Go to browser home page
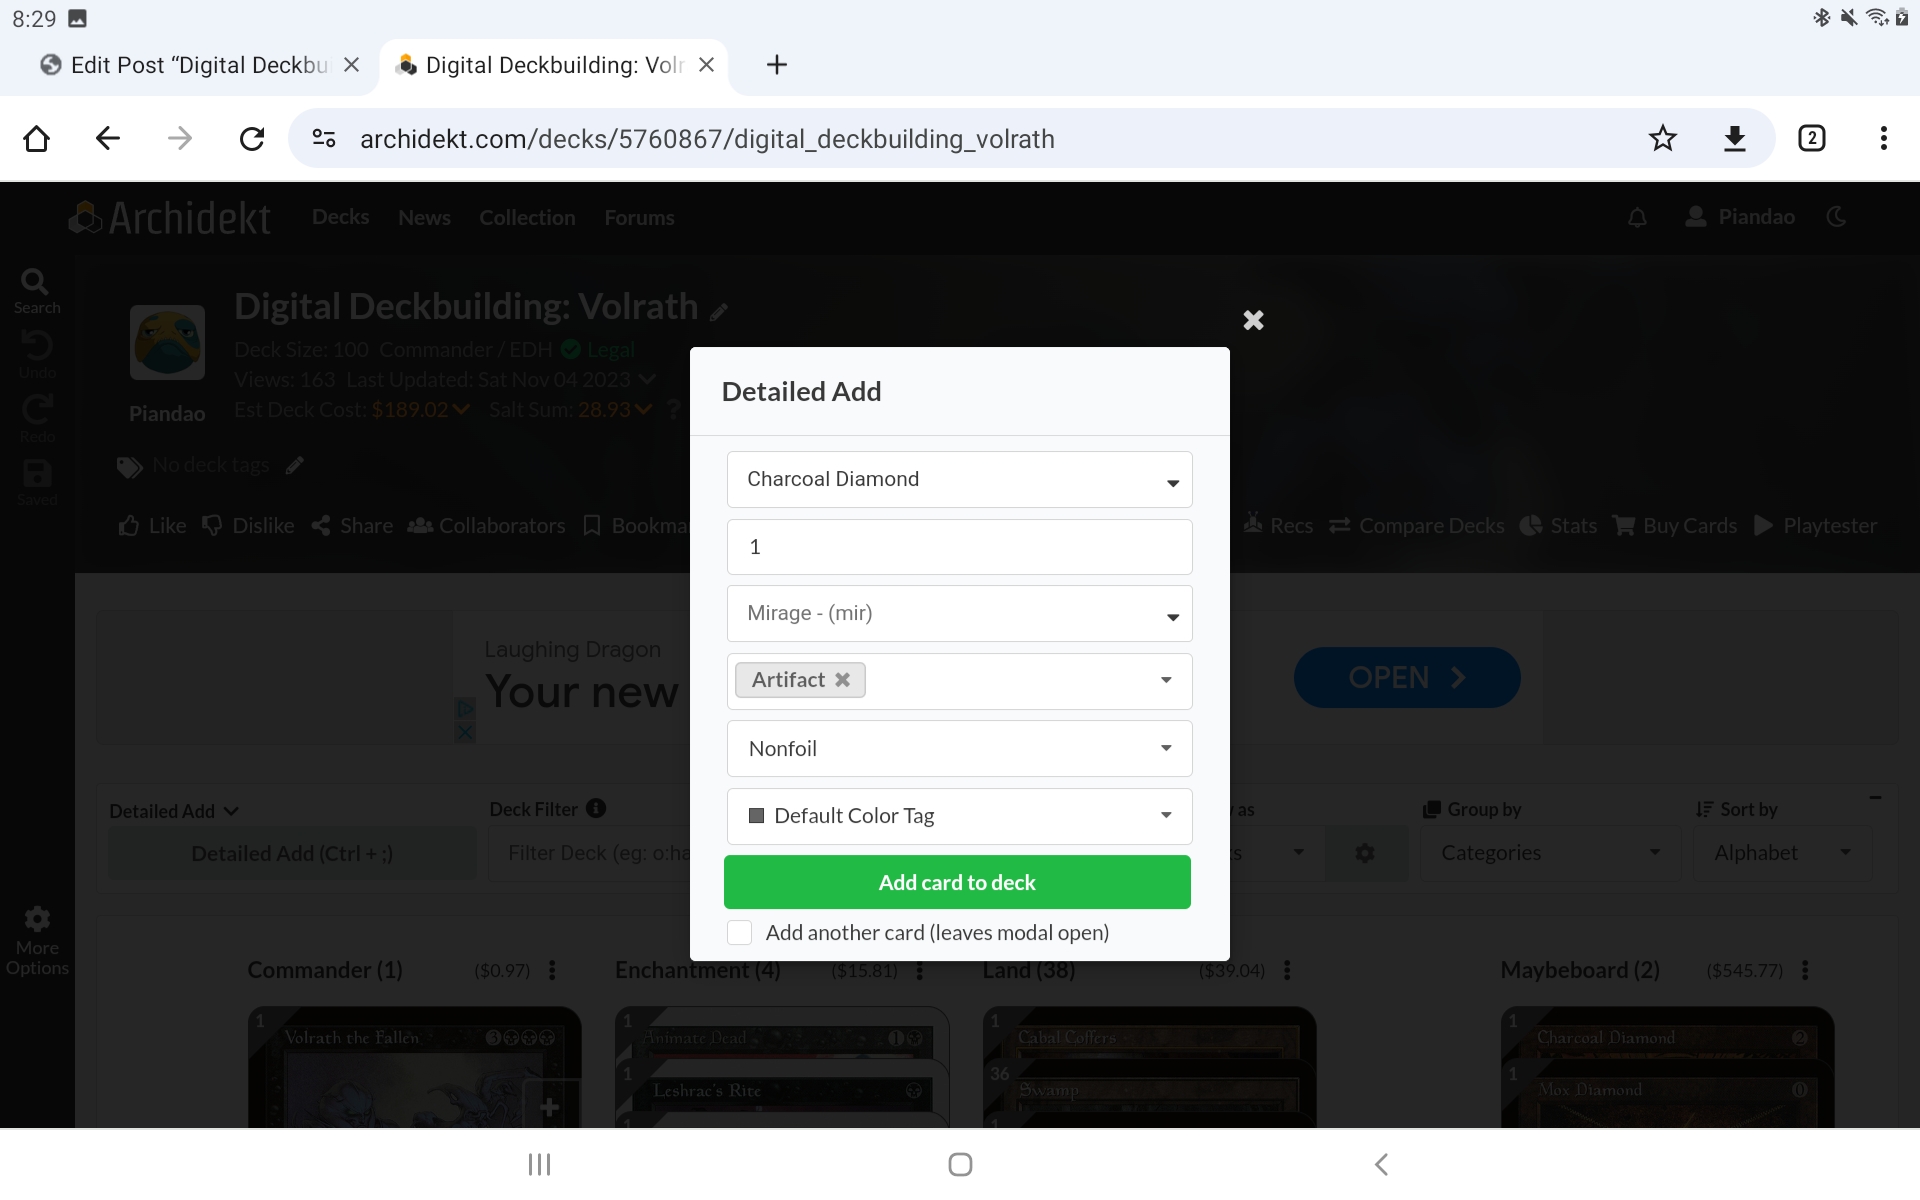 click(37, 138)
